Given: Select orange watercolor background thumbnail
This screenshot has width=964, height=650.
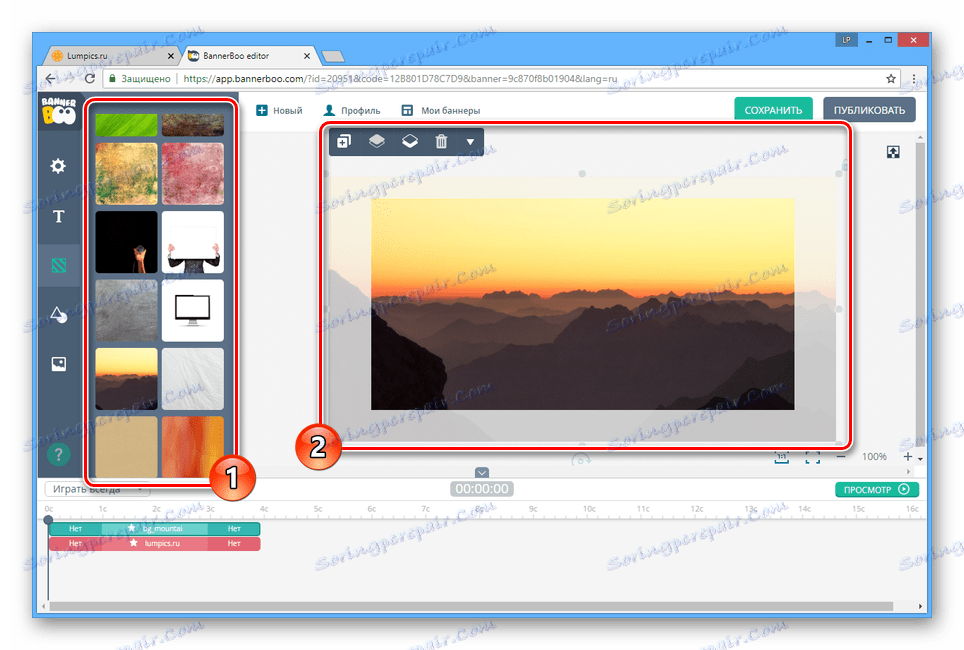Looking at the screenshot, I should (192, 446).
